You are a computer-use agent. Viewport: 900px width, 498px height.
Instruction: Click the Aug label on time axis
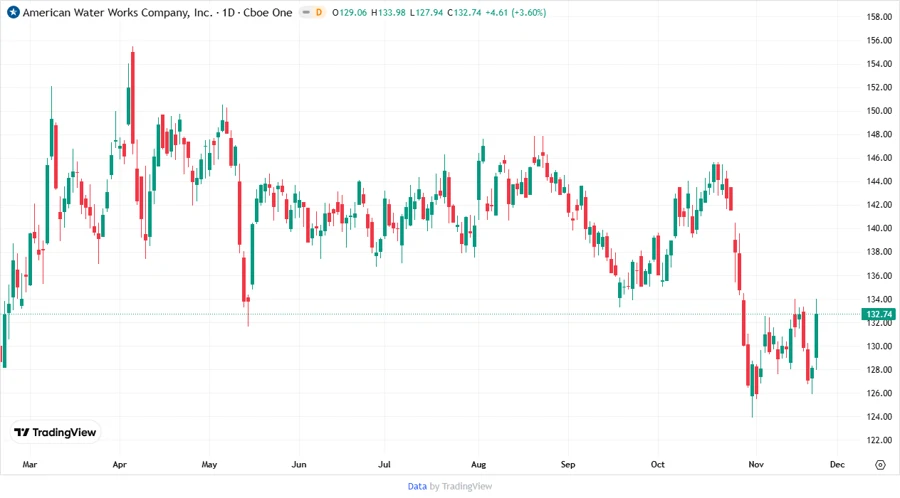[478, 465]
